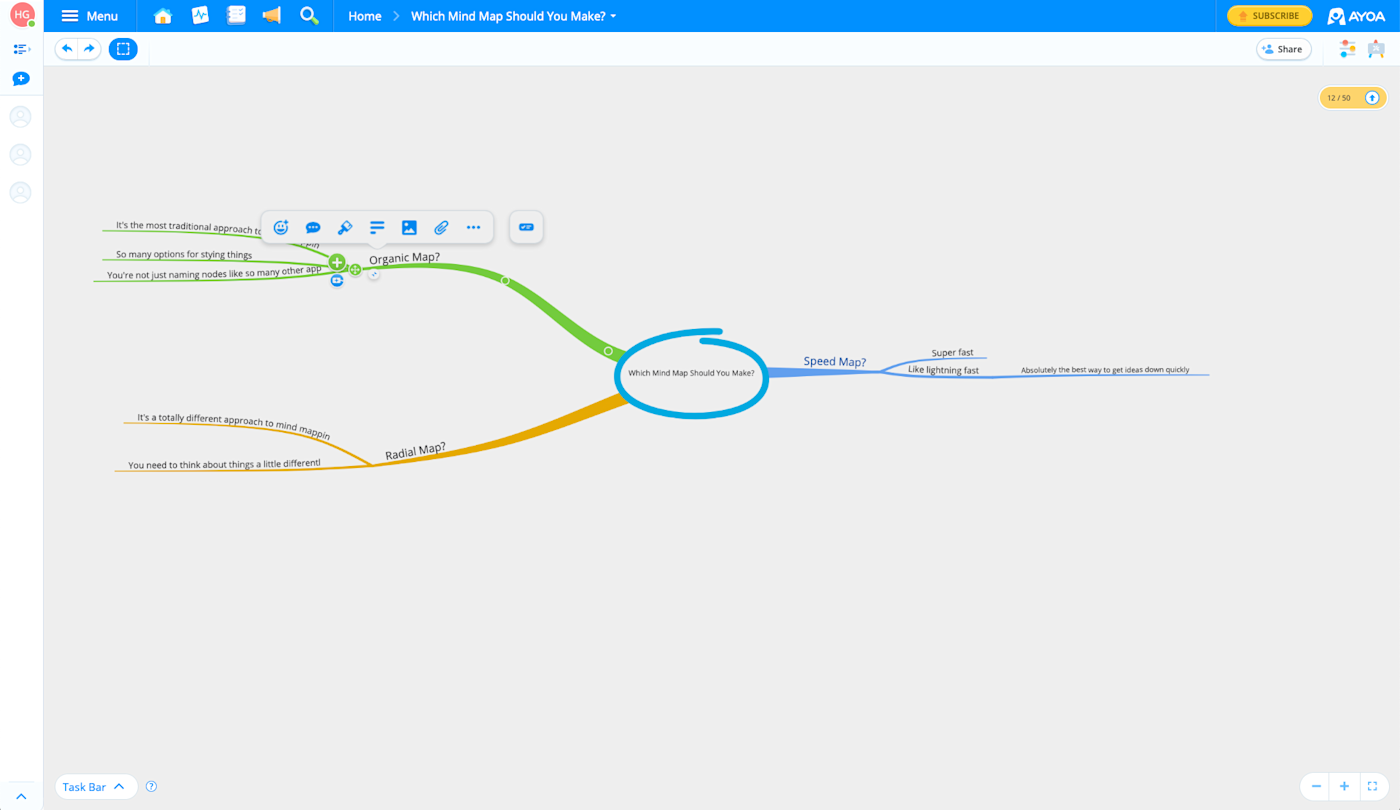The image size is (1400, 810).
Task: Open the HG user profile avatar
Action: (x=22, y=15)
